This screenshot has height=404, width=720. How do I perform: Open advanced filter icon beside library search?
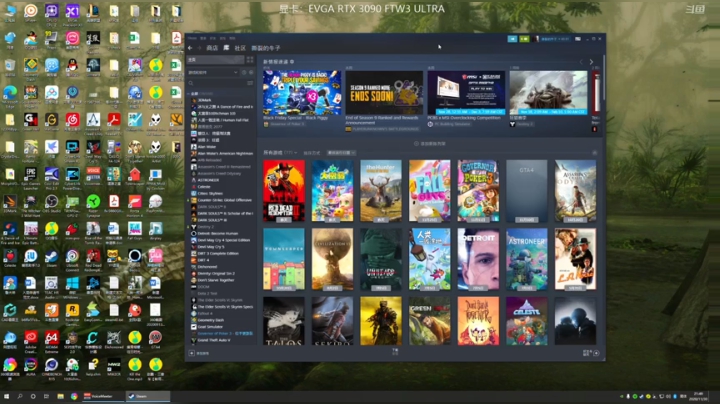[x=250, y=83]
